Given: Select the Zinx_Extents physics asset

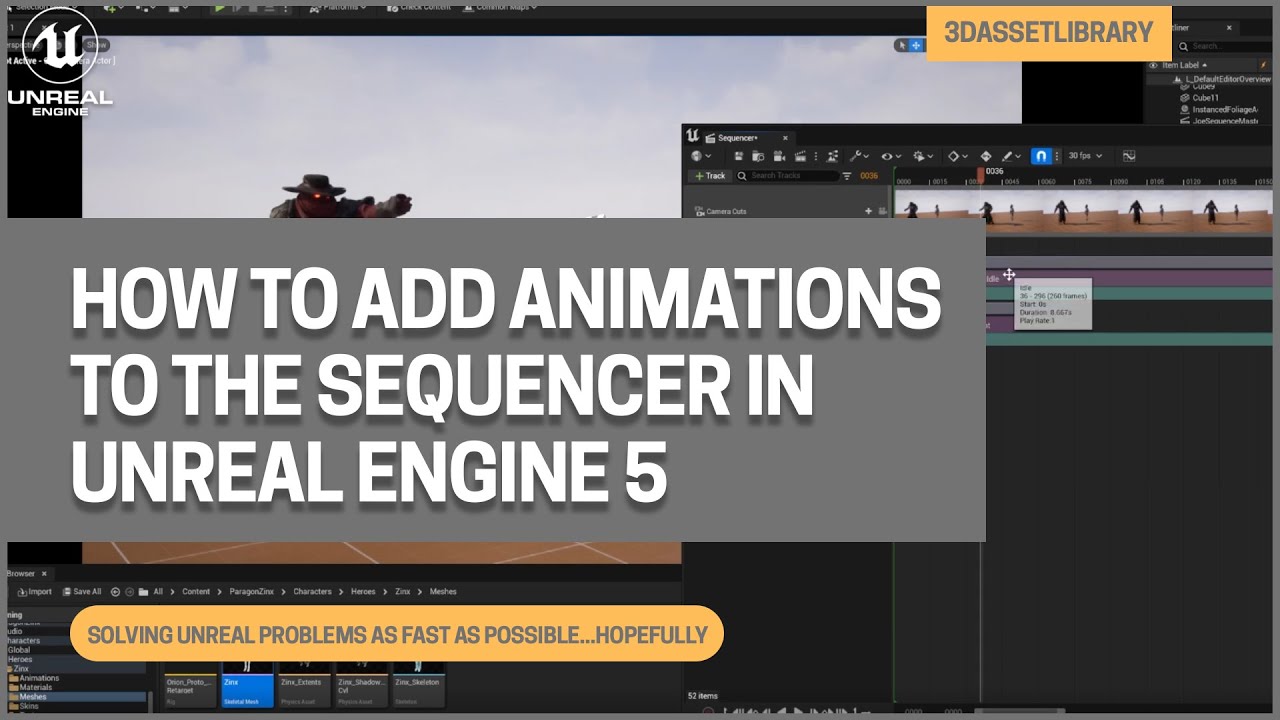Looking at the screenshot, I should point(305,684).
